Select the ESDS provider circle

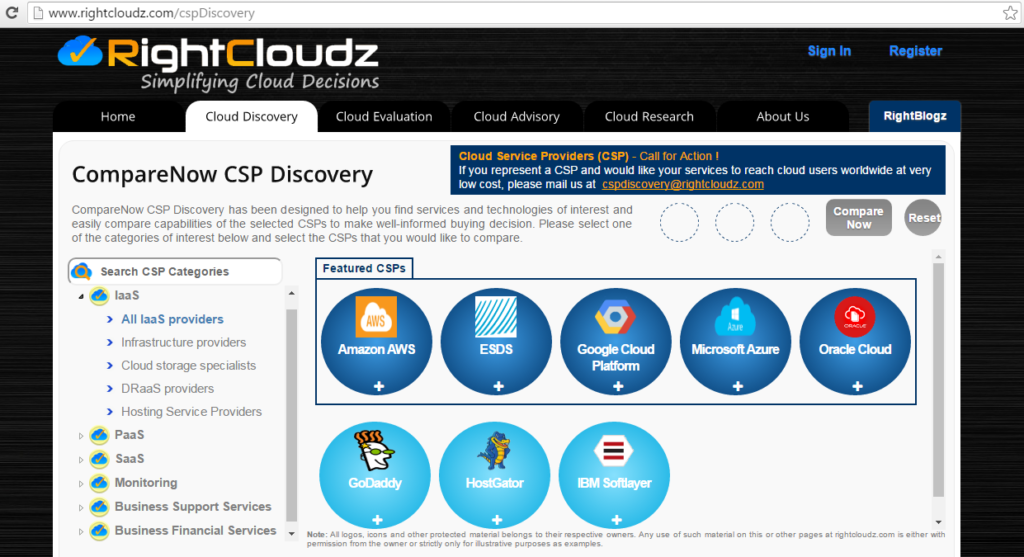(x=496, y=342)
